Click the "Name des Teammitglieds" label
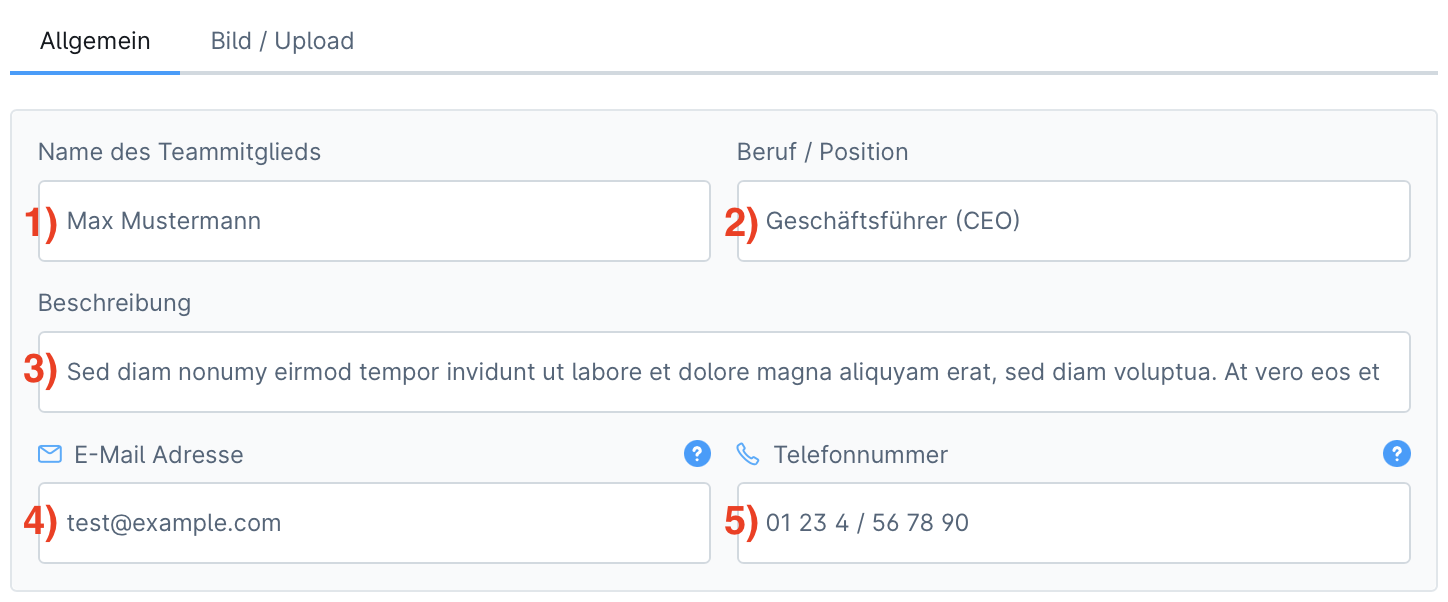Screen dimensions: 1448x602 [x=179, y=152]
